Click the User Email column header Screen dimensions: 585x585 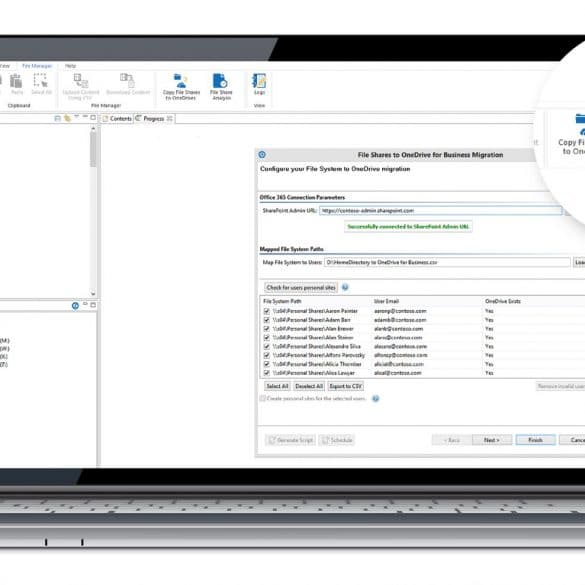(387, 301)
